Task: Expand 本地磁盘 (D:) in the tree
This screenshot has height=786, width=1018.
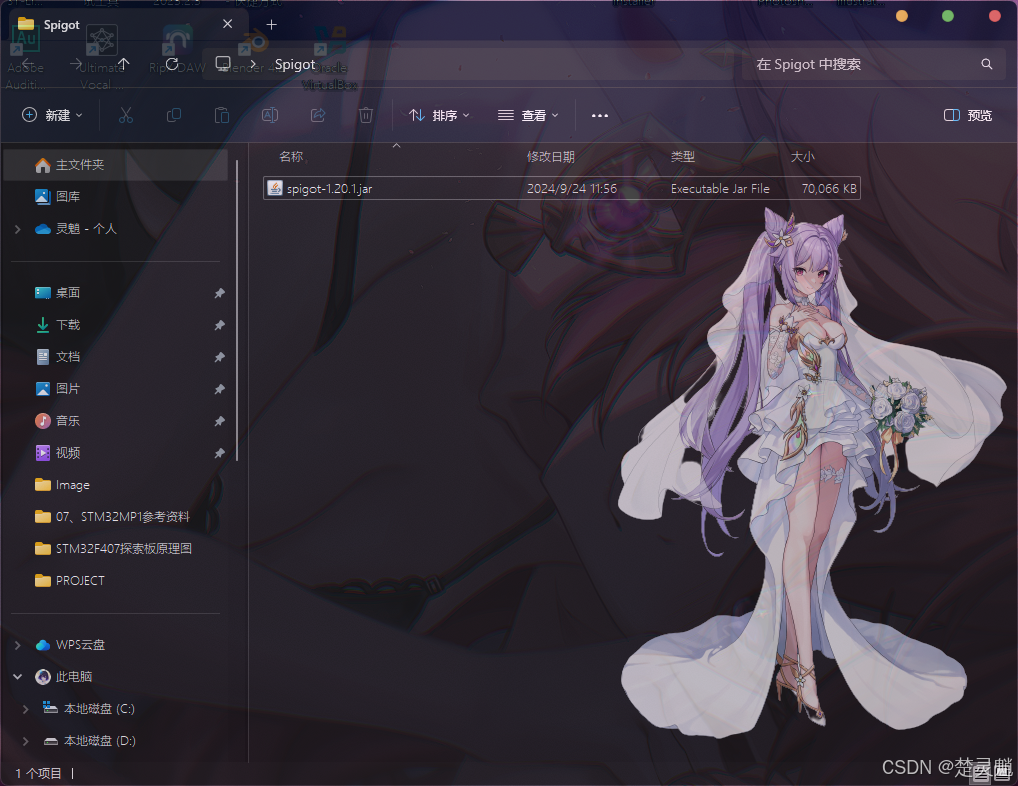Action: (26, 741)
